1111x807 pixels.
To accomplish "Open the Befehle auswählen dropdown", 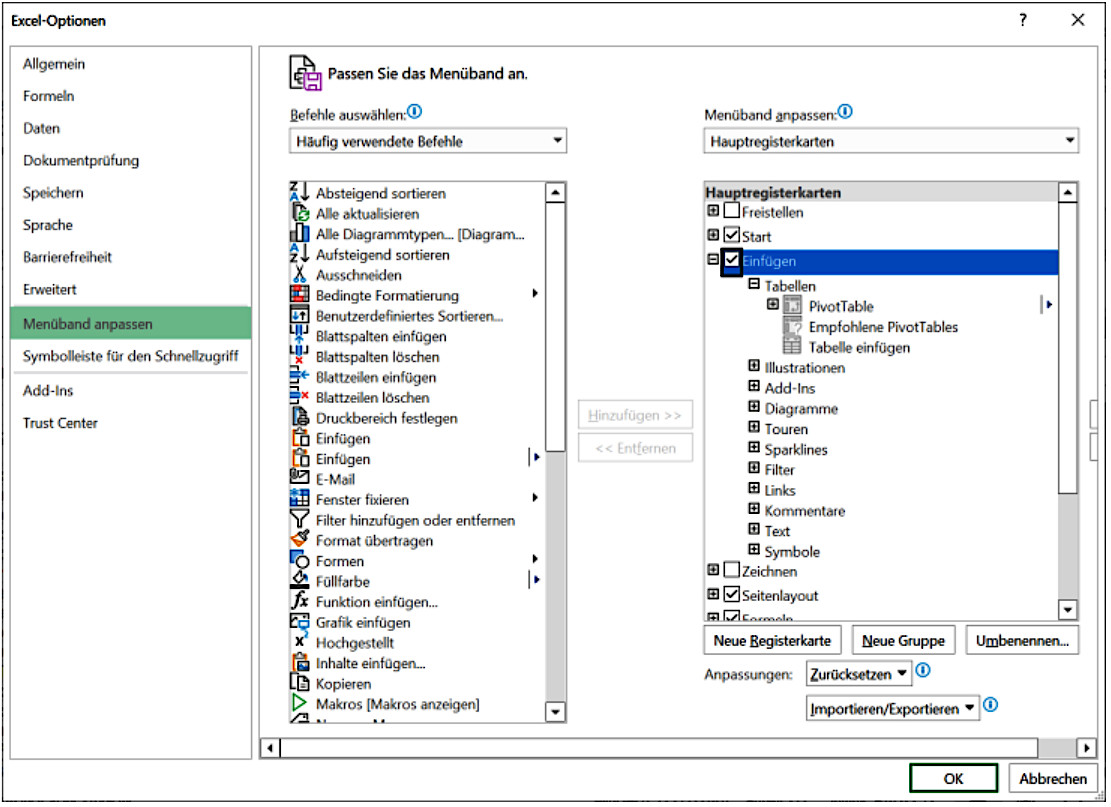I will (x=428, y=142).
